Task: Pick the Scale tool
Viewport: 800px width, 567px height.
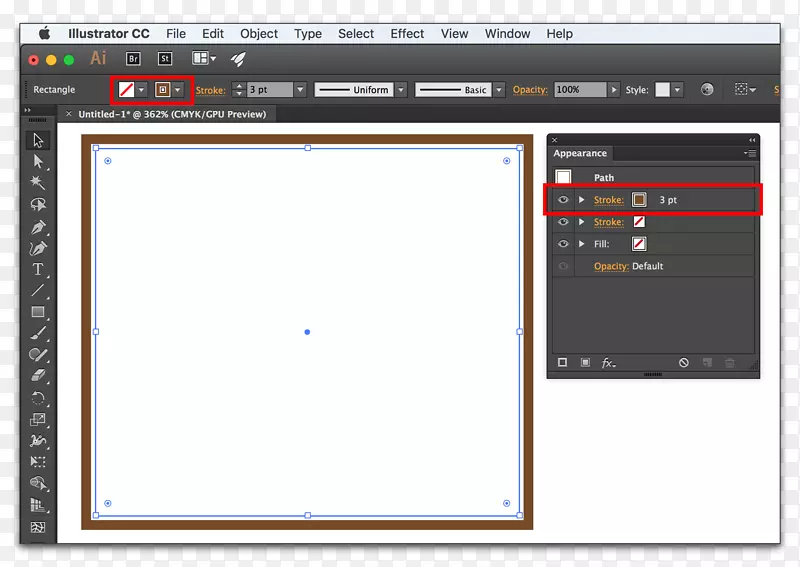Action: pyautogui.click(x=38, y=419)
